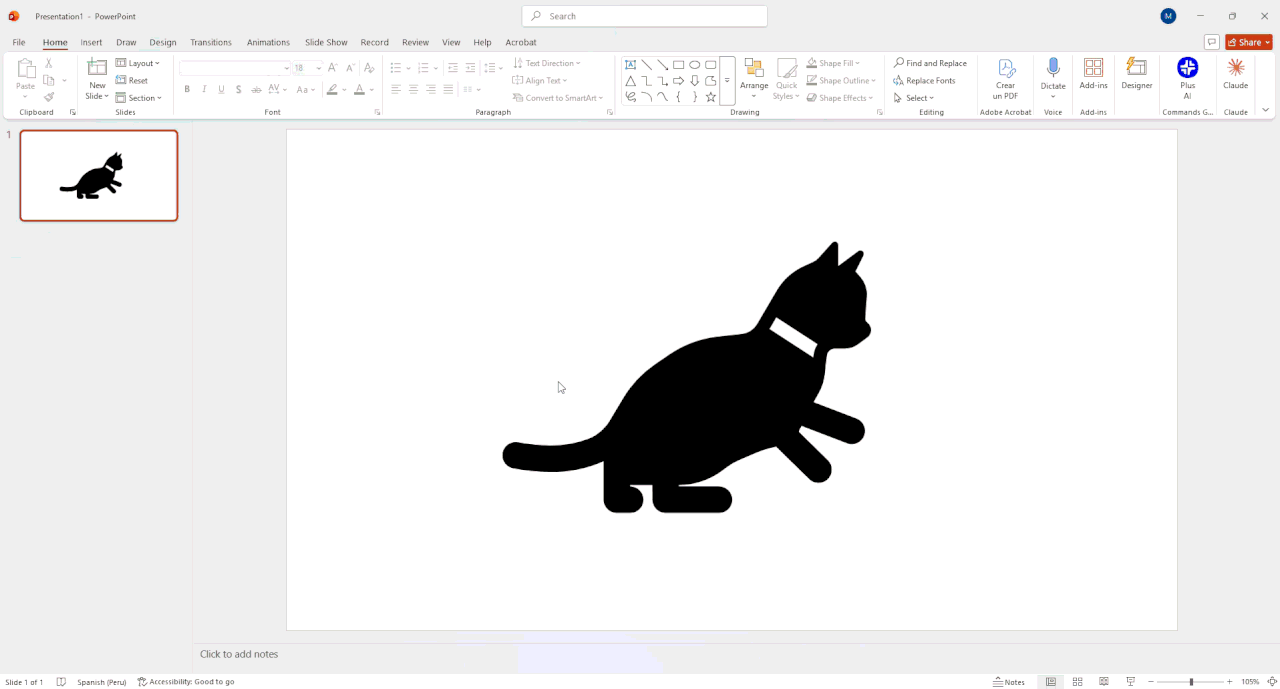The width and height of the screenshot is (1280, 689).
Task: Toggle the Notes pane button
Action: 1009,682
